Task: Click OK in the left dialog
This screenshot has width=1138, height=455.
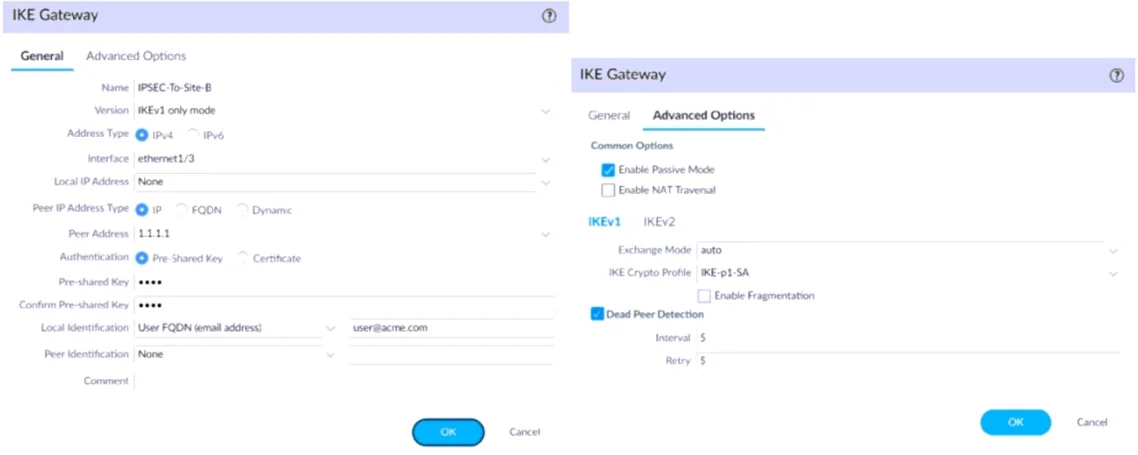Action: point(448,432)
